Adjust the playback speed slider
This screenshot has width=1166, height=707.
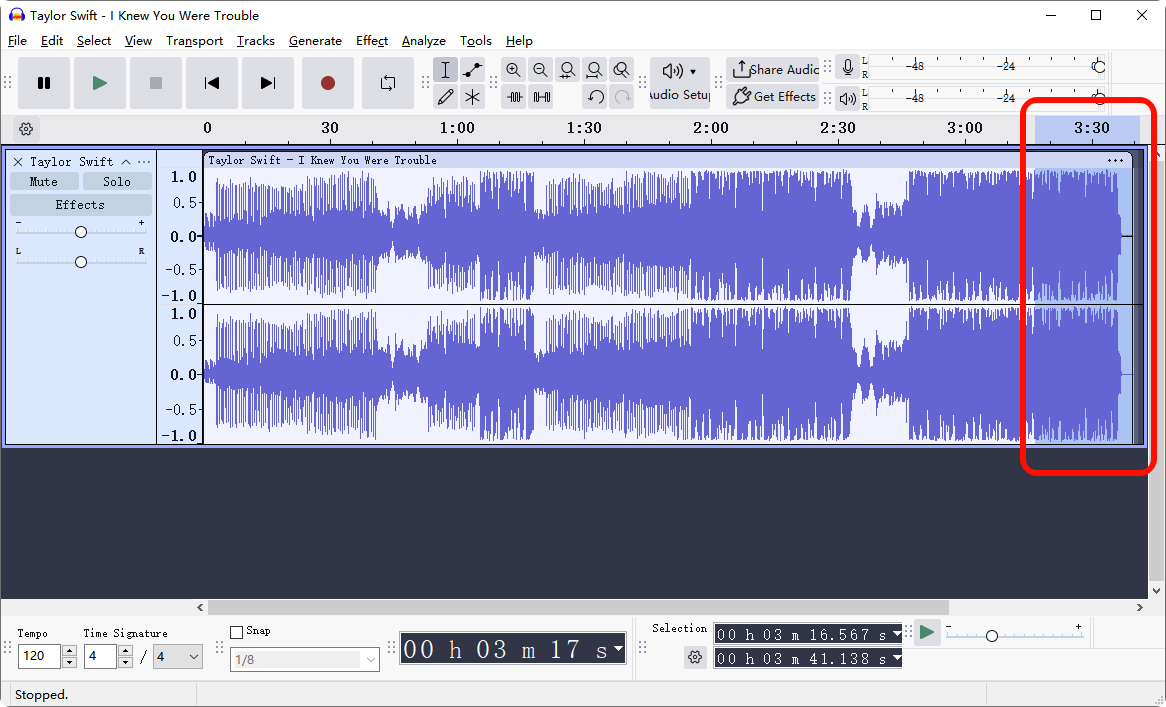(991, 636)
